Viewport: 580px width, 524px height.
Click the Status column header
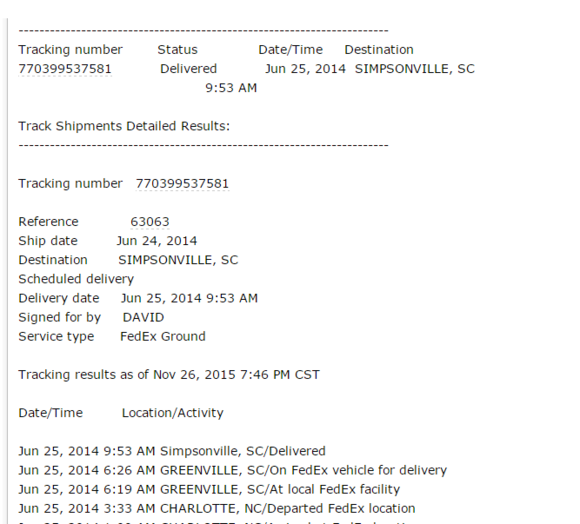(178, 50)
